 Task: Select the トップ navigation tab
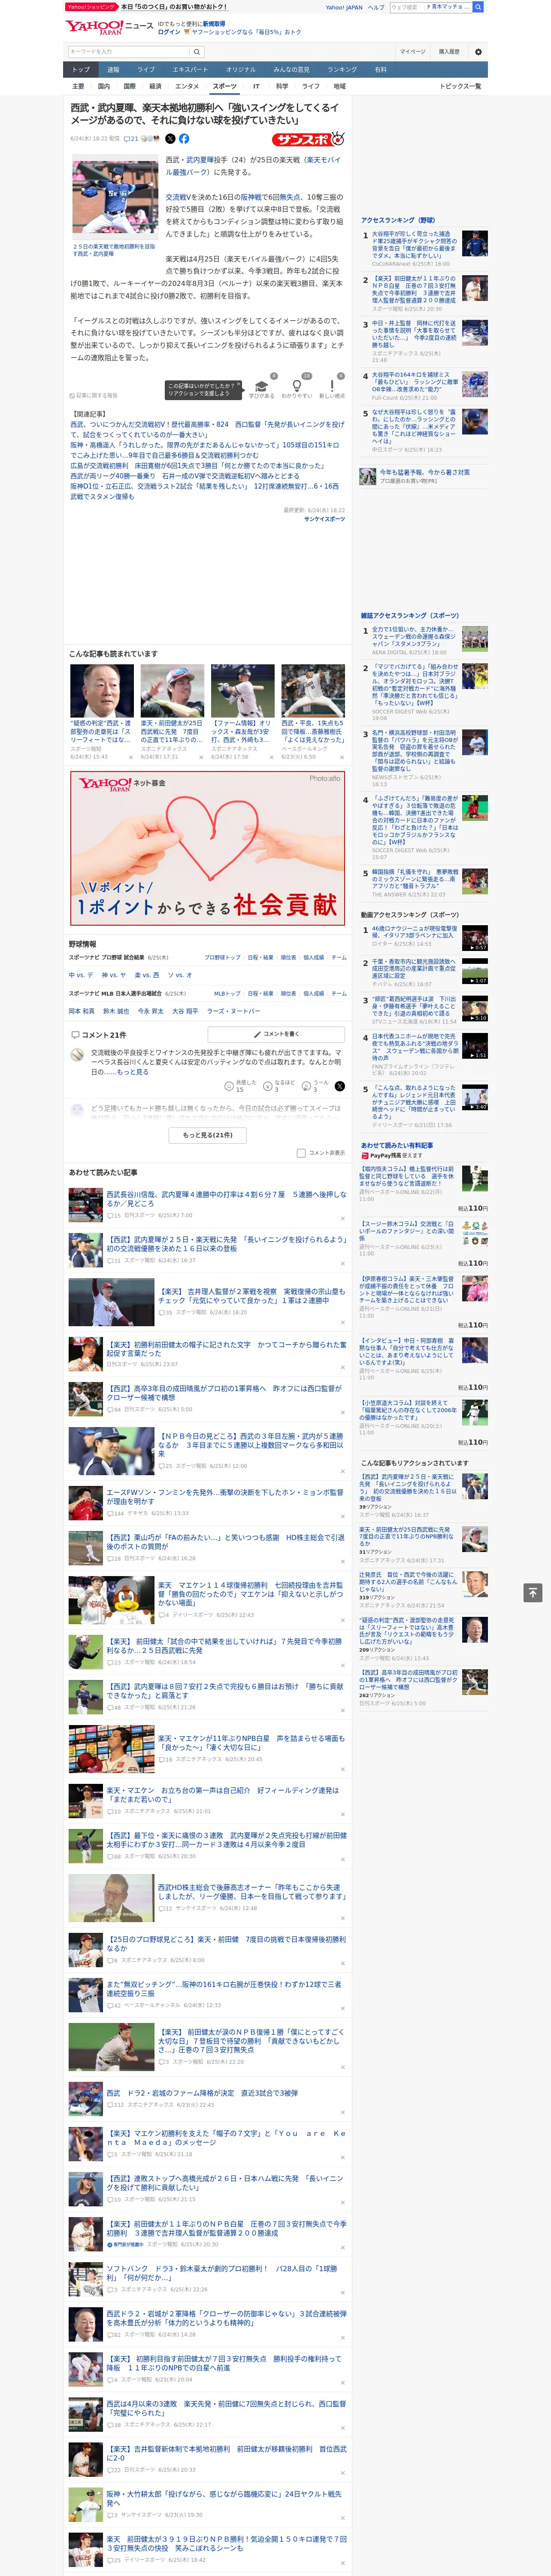coord(81,69)
